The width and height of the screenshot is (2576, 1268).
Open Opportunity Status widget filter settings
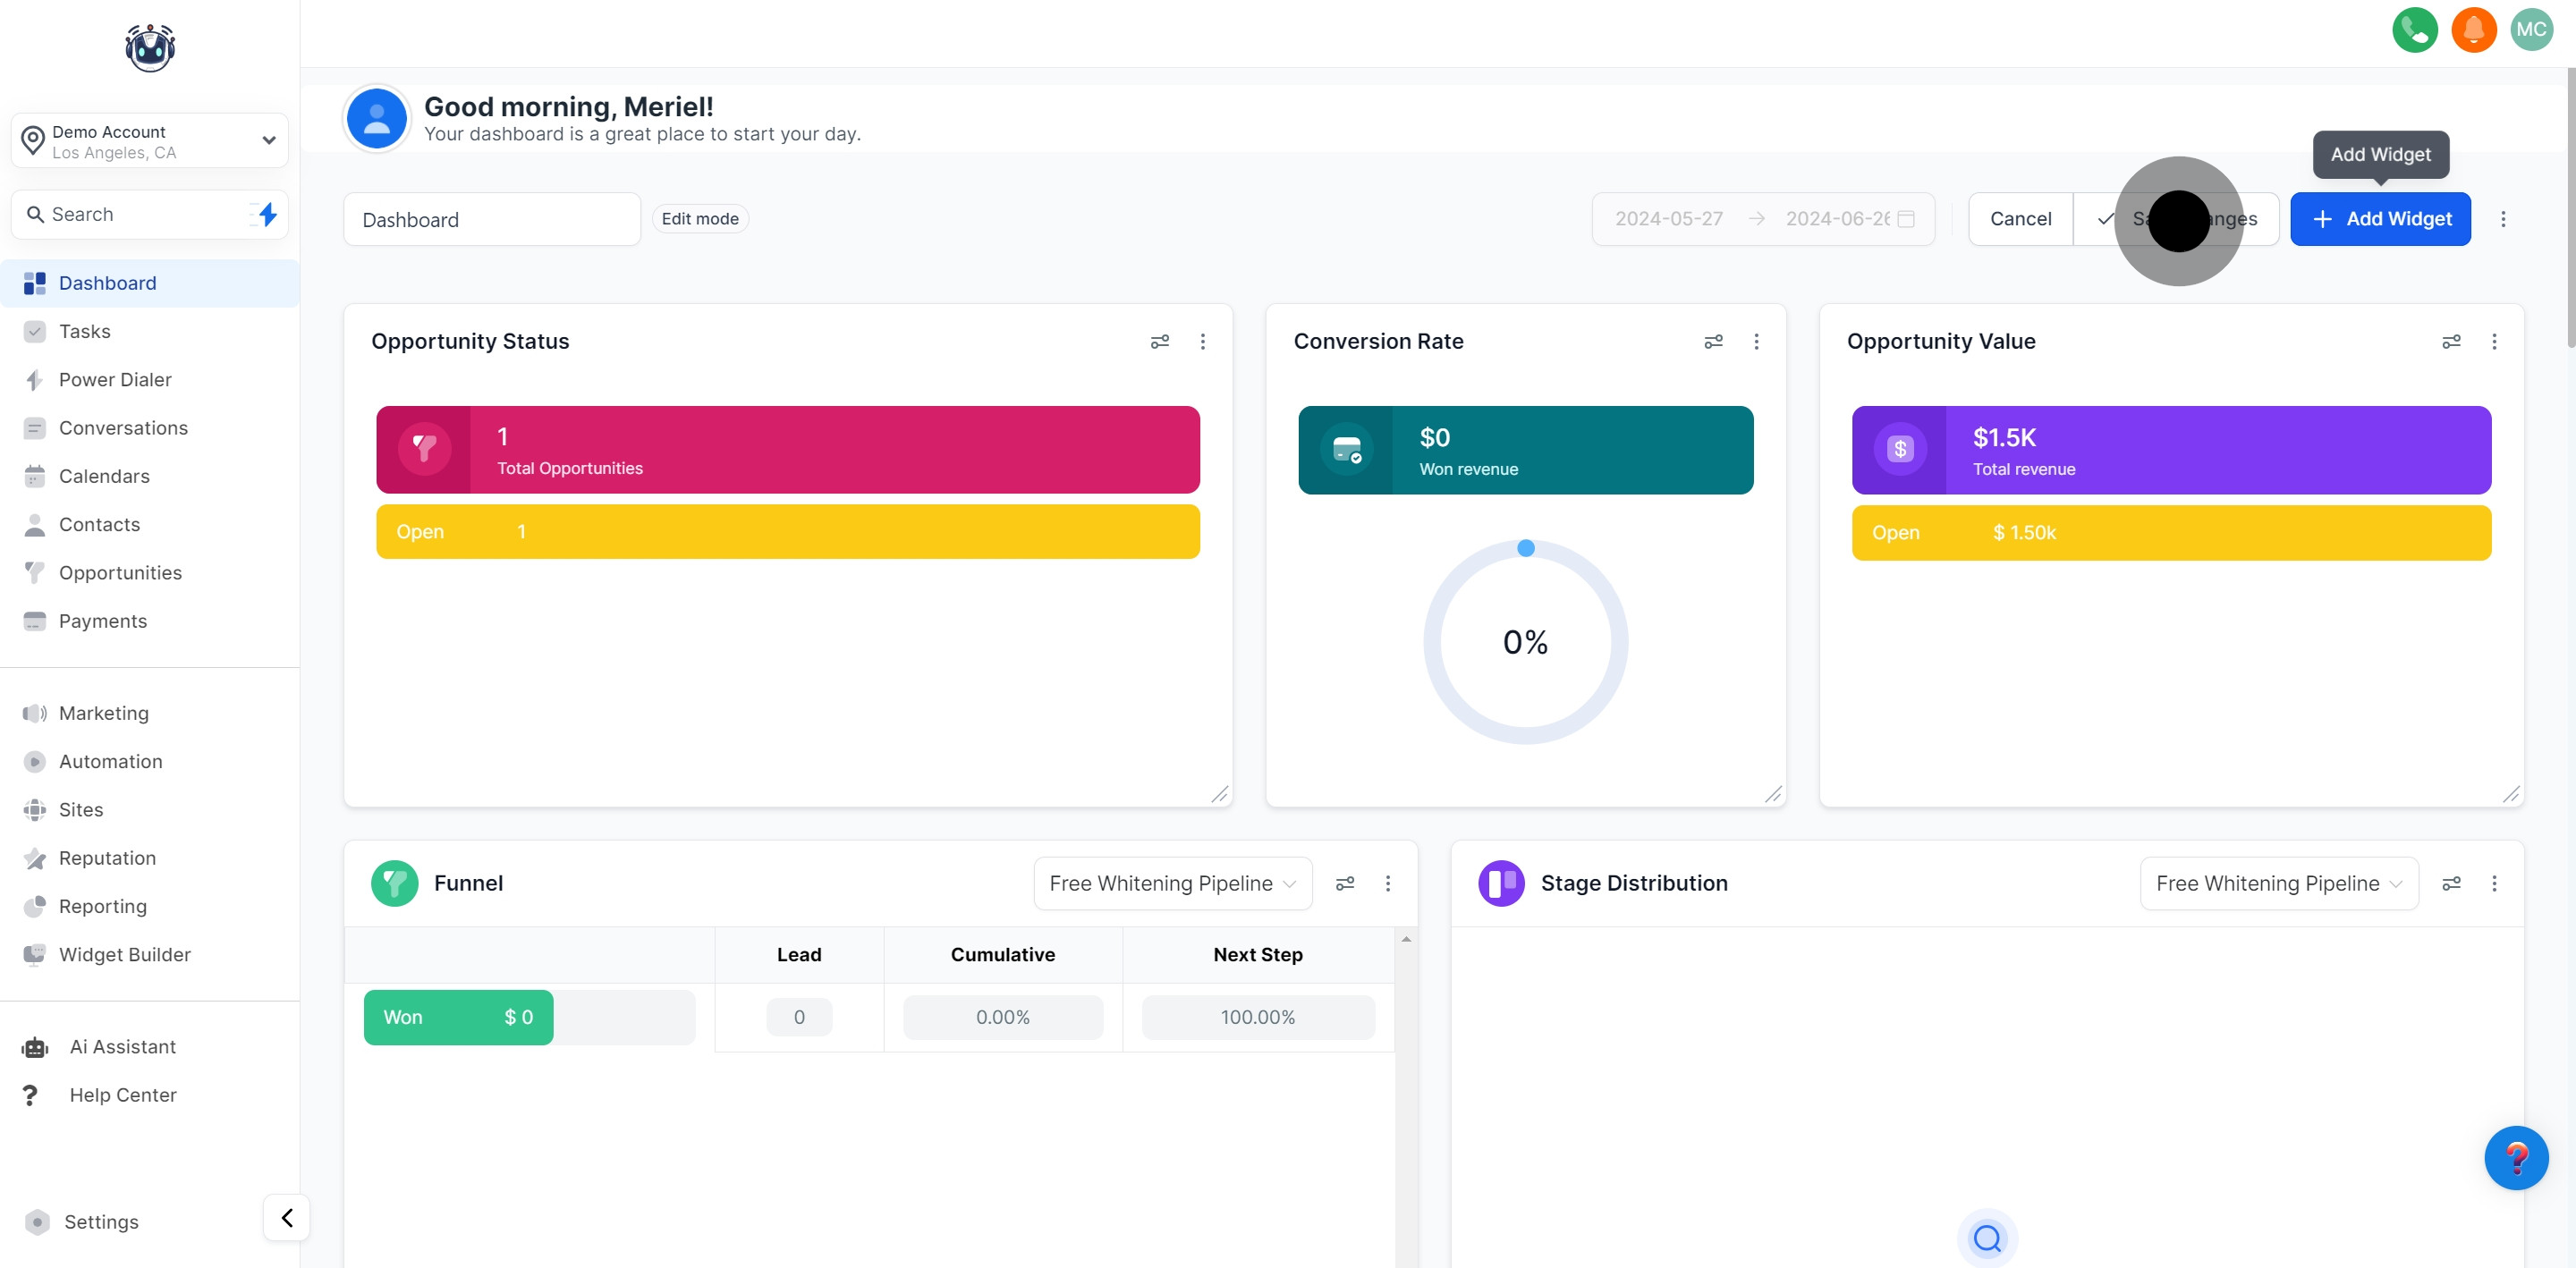(x=1159, y=341)
